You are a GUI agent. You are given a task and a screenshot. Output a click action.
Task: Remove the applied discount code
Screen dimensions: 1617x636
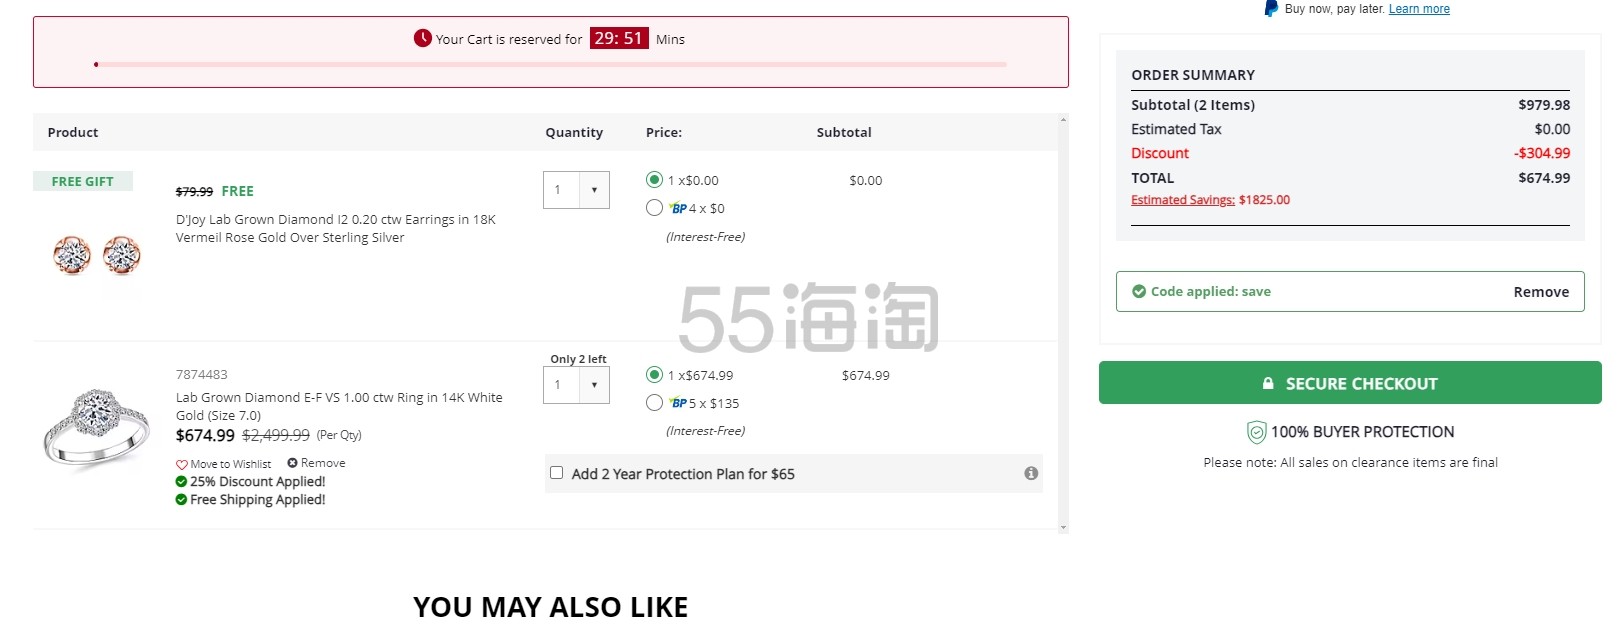[x=1540, y=291]
